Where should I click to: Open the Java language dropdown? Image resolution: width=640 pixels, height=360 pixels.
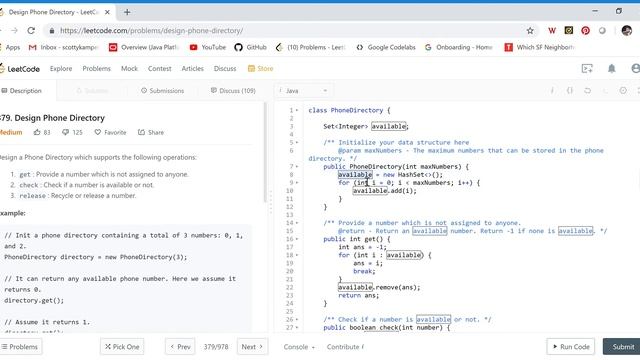[x=304, y=91]
